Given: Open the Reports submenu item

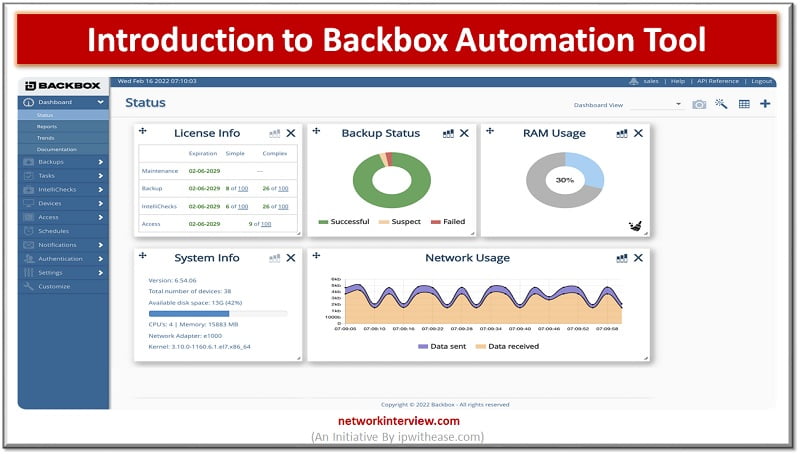Looking at the screenshot, I should tap(46, 127).
